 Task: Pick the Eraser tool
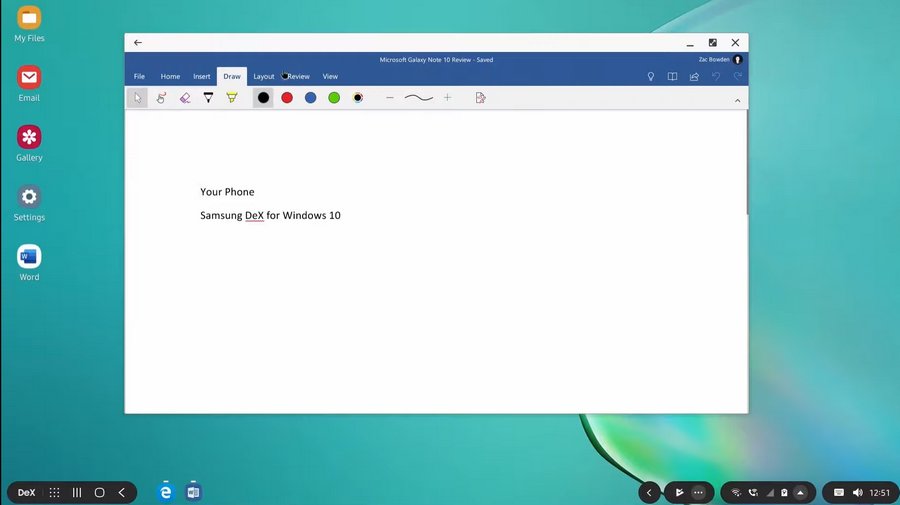coord(185,98)
